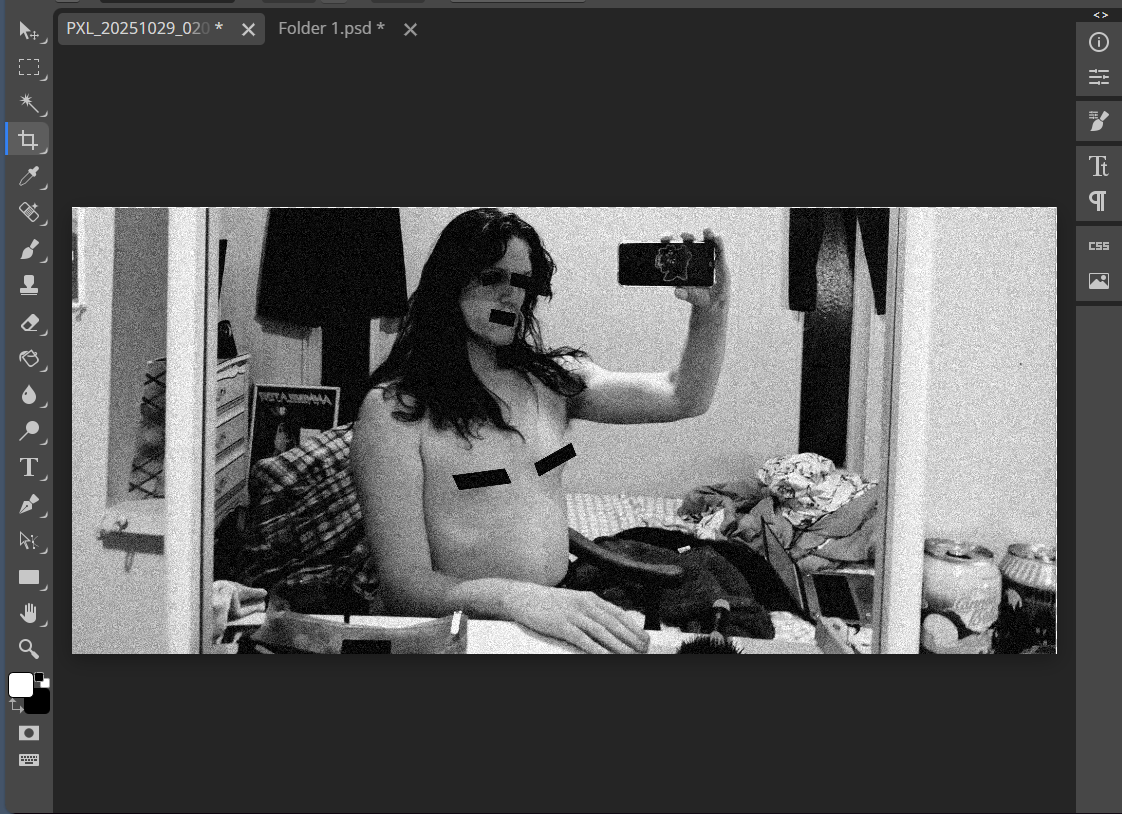Open the foreground color swatch picker
This screenshot has width=1122, height=814.
(x=19, y=684)
